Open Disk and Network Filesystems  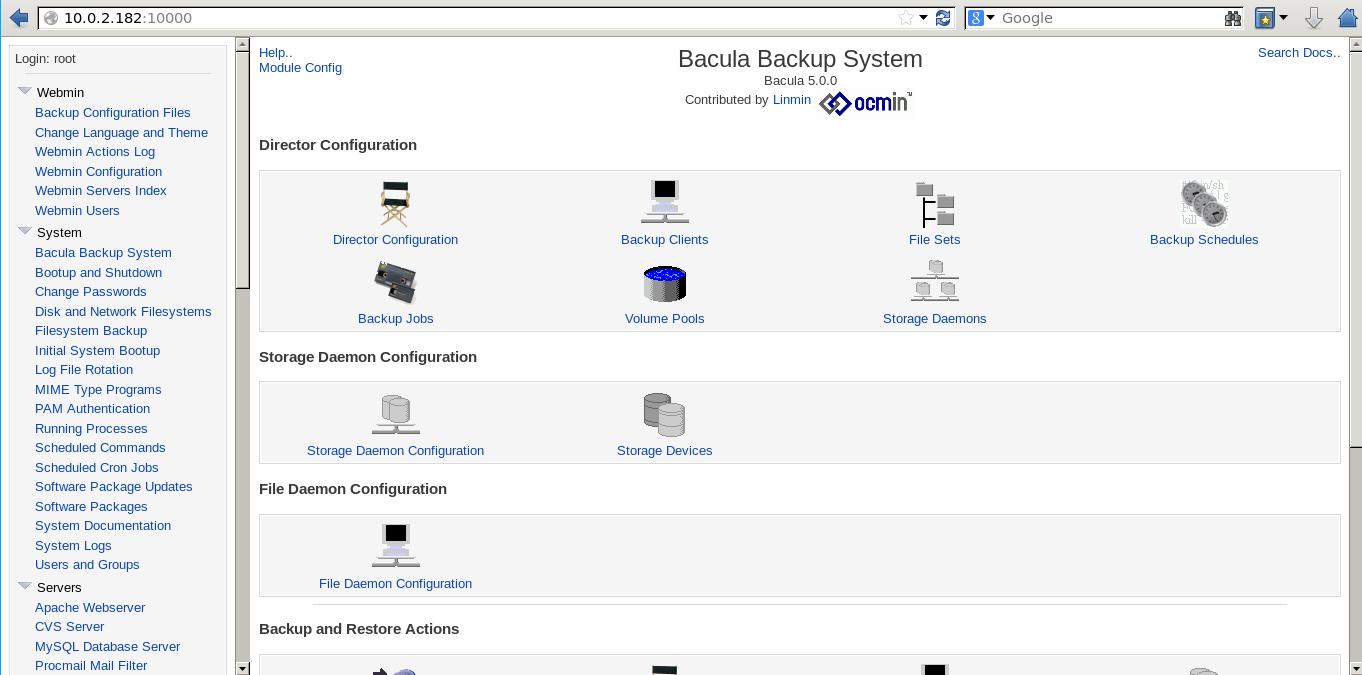coord(123,312)
